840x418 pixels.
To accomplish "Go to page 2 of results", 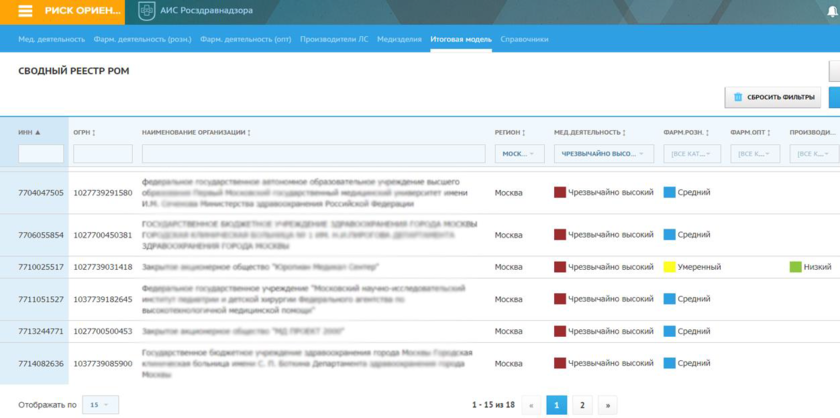I will click(x=582, y=405).
